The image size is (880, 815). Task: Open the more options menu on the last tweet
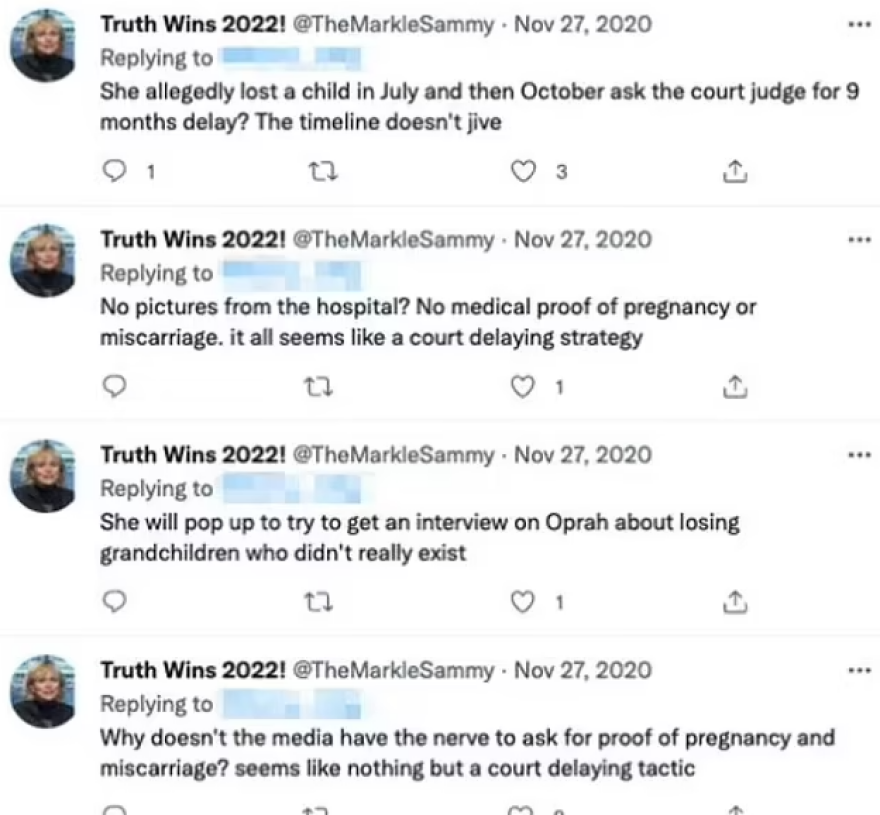tap(858, 670)
